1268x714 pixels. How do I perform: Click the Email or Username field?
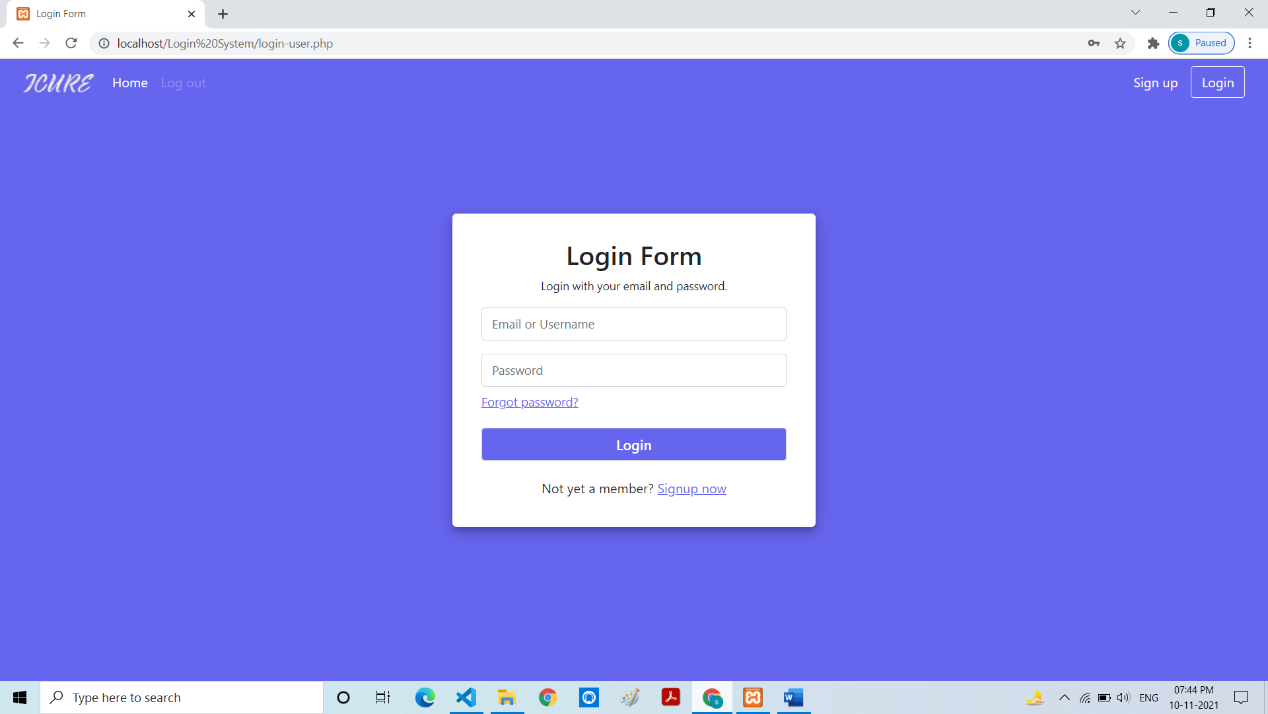tap(633, 324)
